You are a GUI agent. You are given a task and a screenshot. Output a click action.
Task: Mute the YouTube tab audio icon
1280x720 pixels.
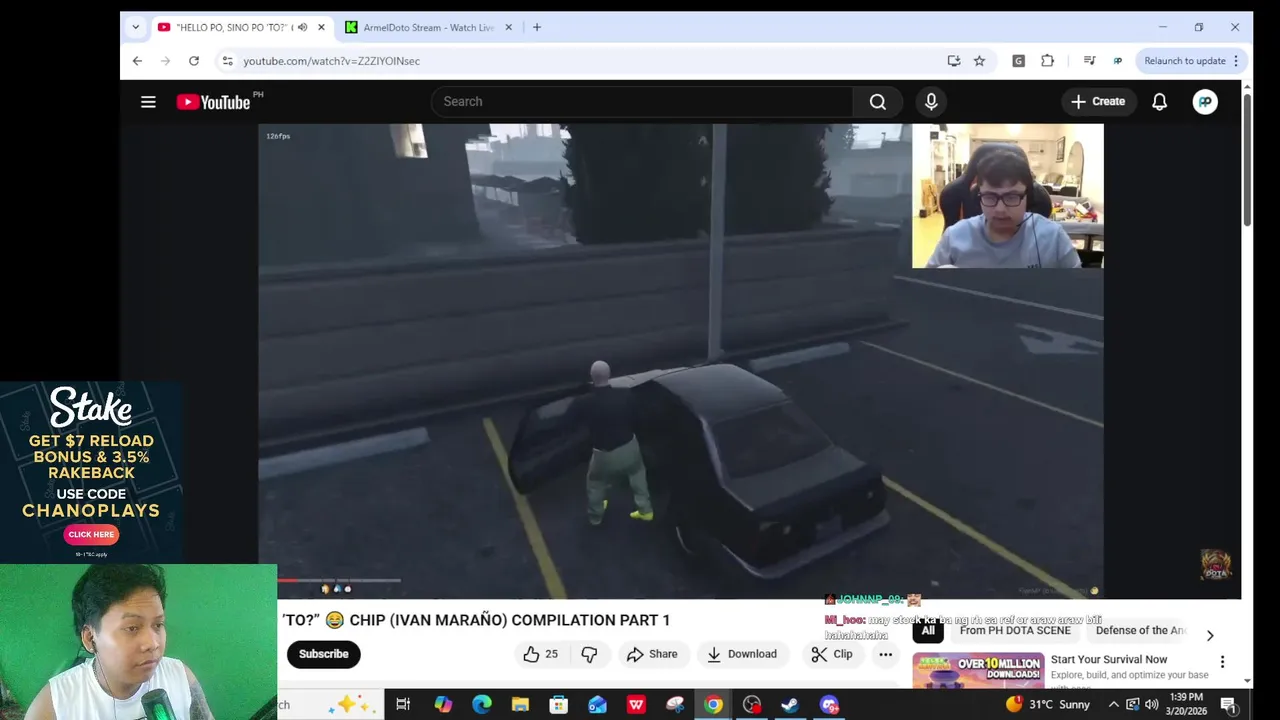[302, 27]
